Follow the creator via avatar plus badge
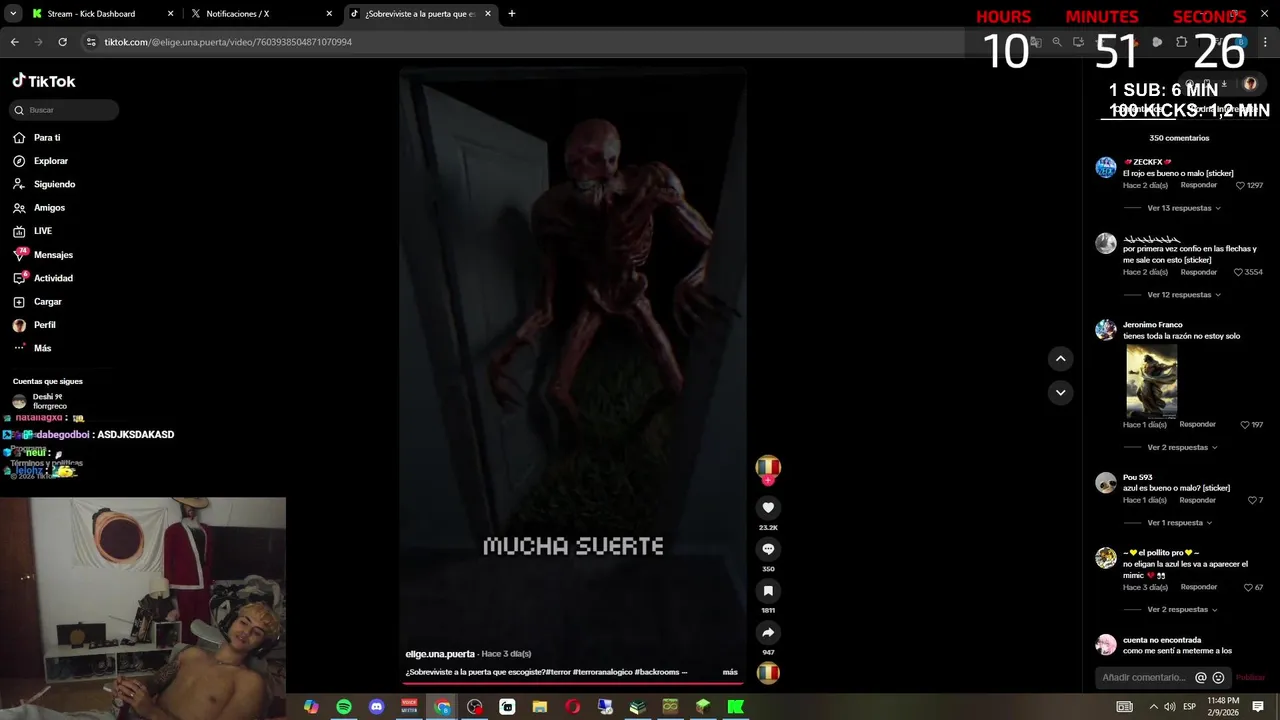 [768, 480]
